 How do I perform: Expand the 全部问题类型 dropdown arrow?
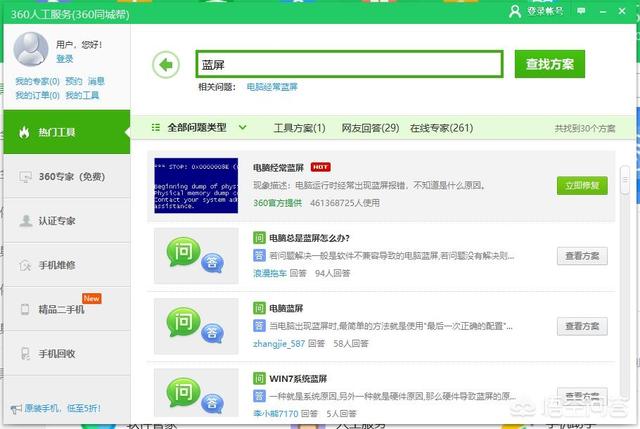click(242, 127)
